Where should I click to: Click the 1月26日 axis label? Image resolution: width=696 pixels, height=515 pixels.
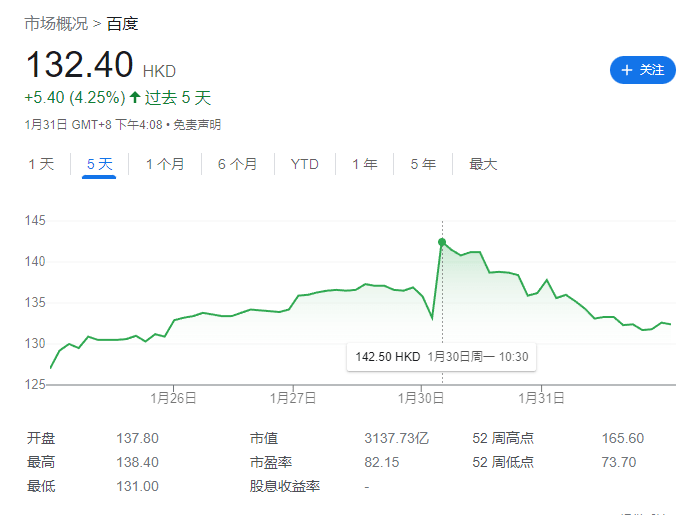pos(173,398)
